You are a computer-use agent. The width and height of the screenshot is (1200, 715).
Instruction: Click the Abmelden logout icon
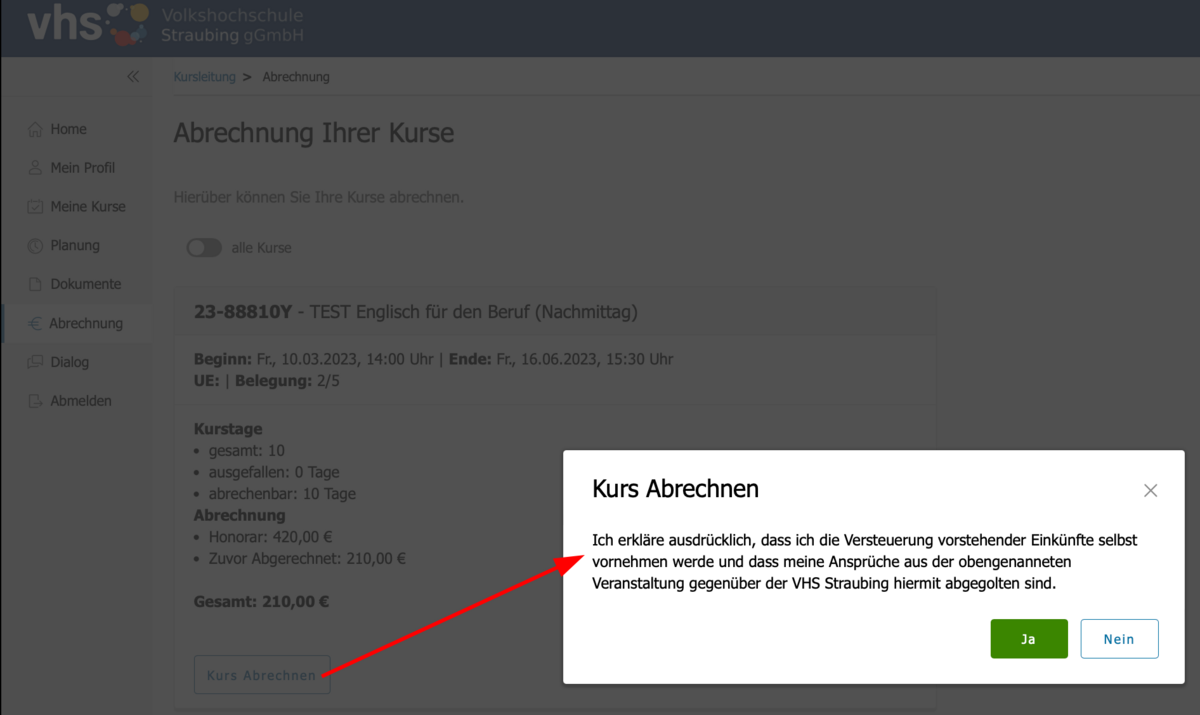[36, 401]
